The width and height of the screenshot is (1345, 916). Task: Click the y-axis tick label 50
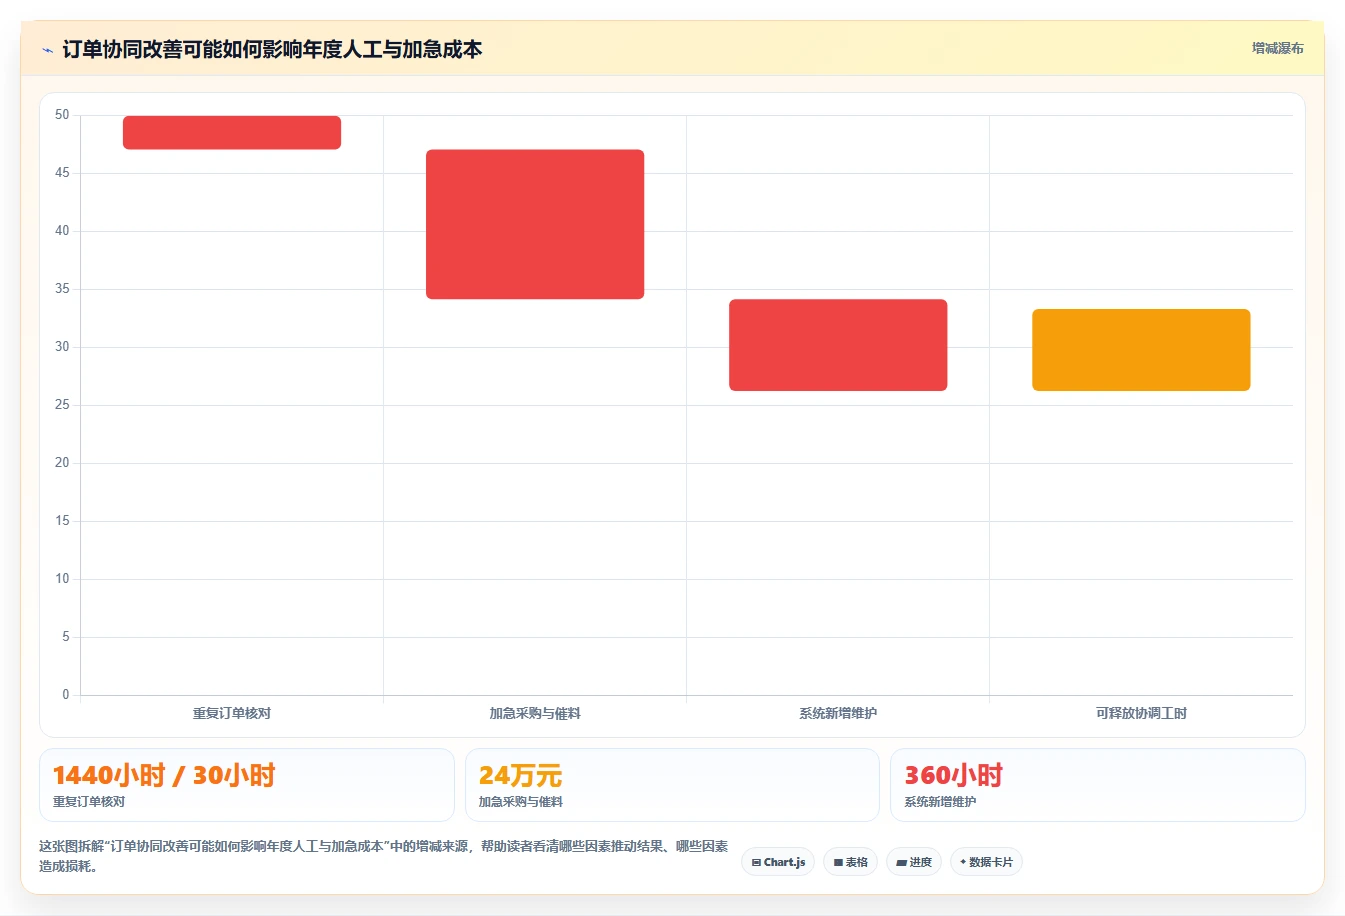[62, 115]
